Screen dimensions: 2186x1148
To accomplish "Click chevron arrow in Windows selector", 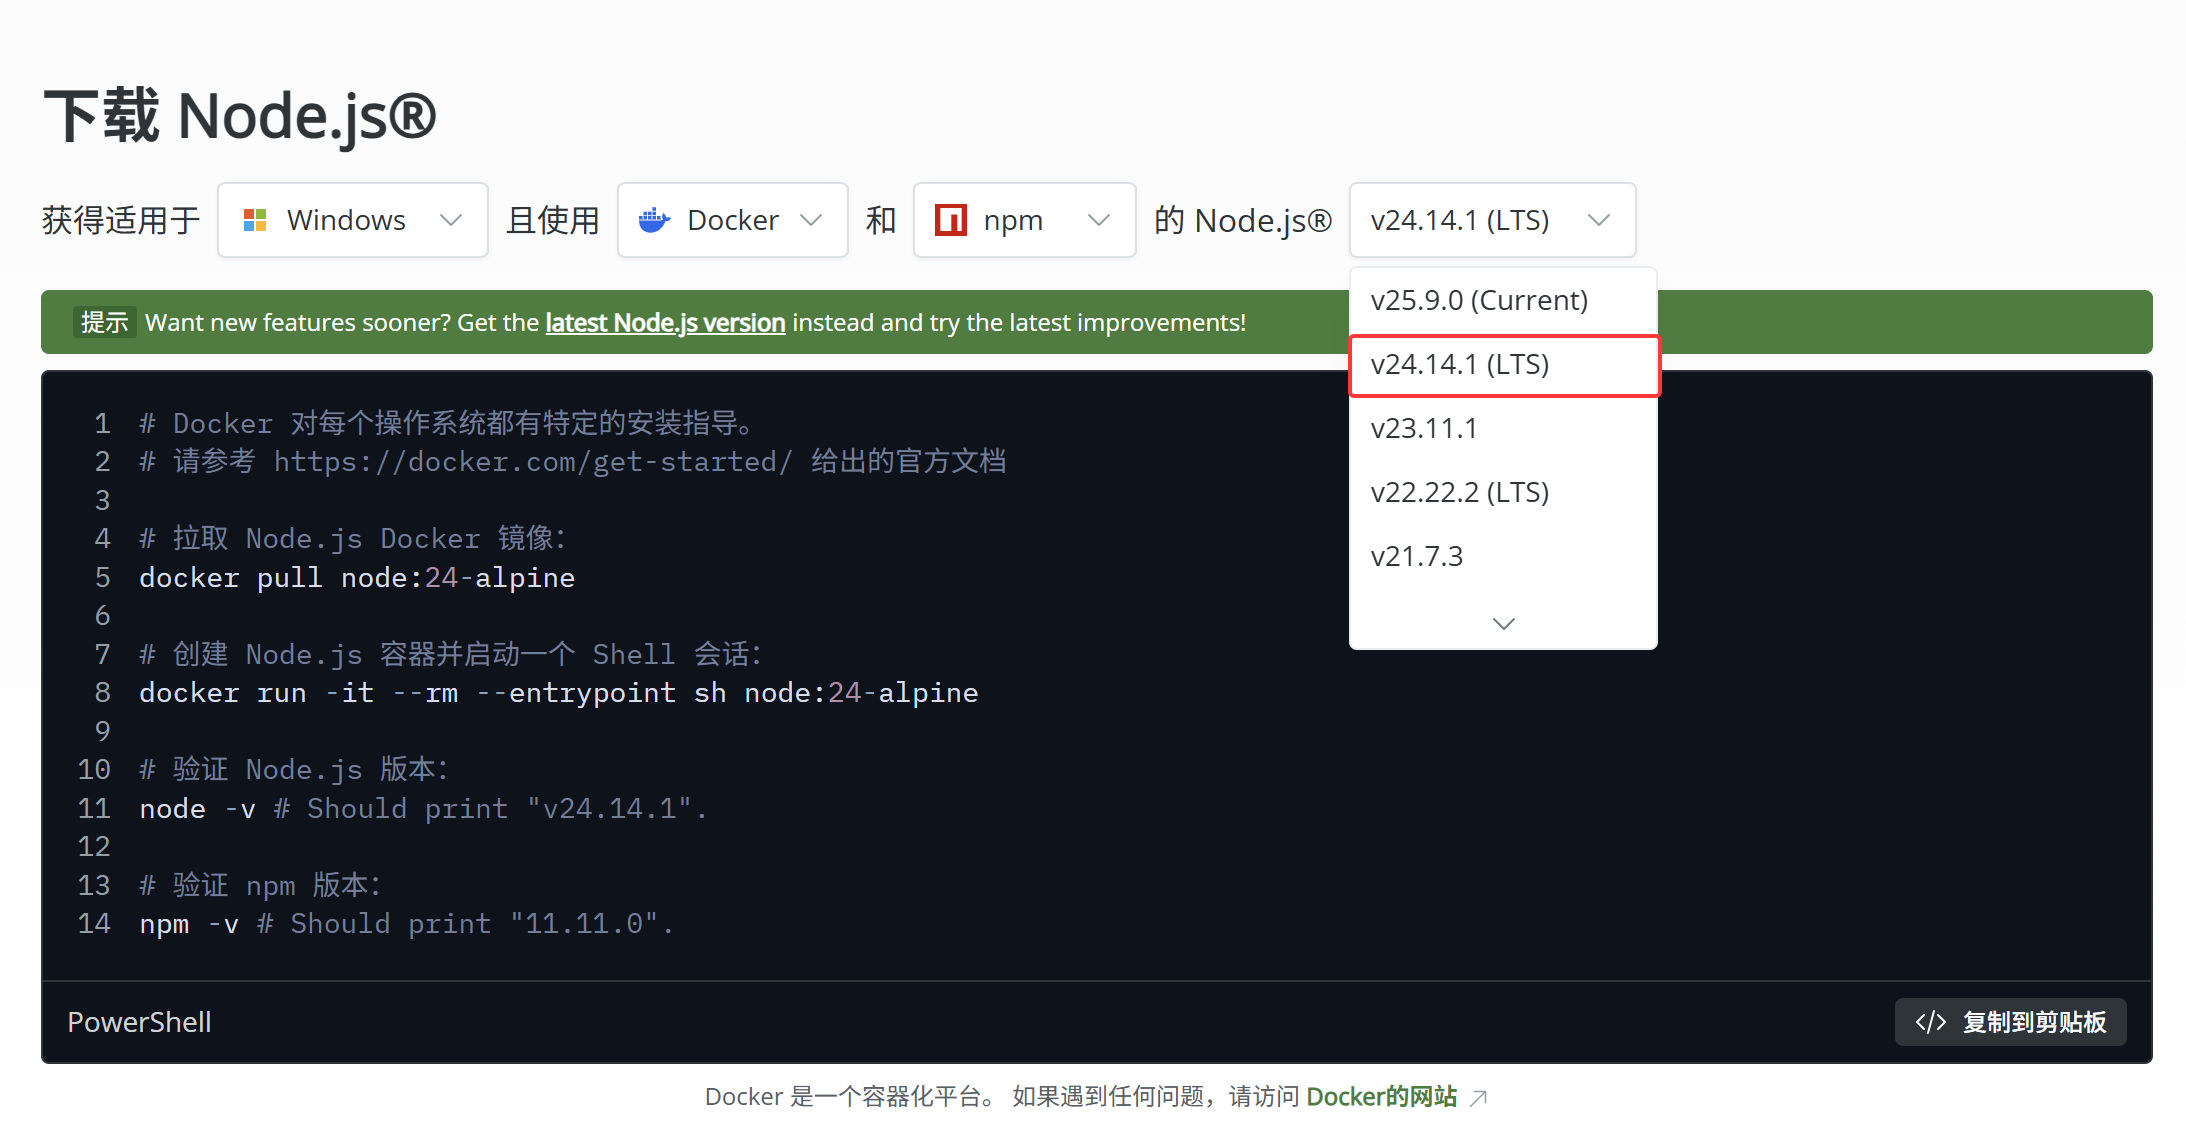I will (451, 220).
